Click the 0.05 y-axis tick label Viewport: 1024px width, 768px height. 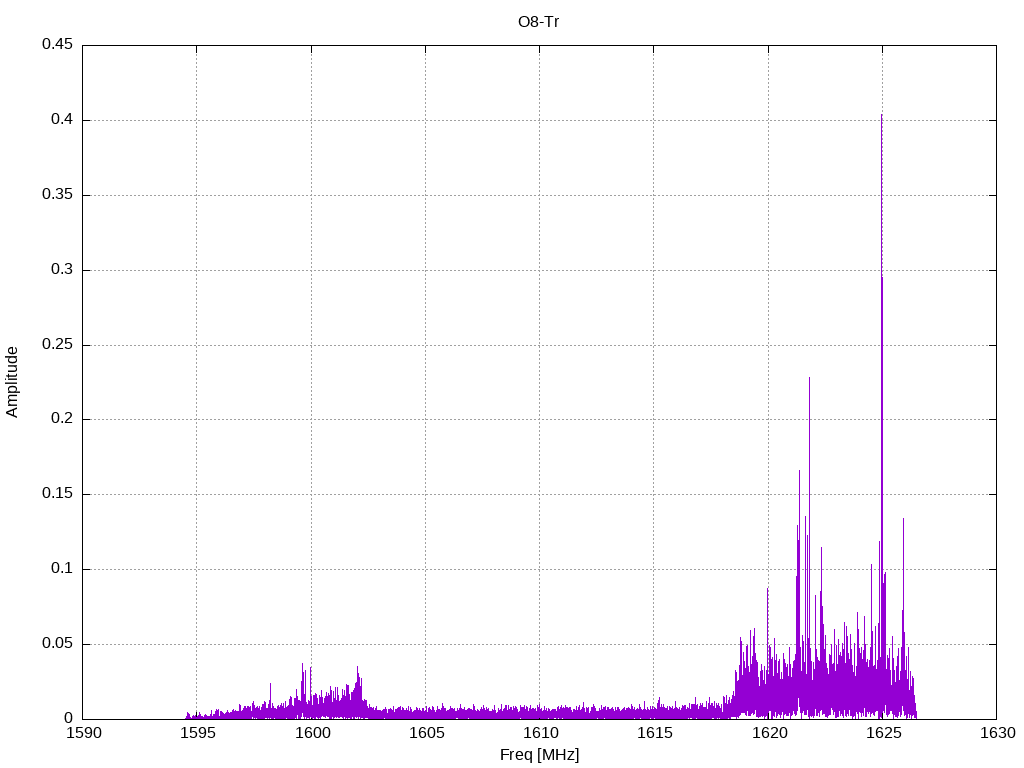pyautogui.click(x=57, y=643)
